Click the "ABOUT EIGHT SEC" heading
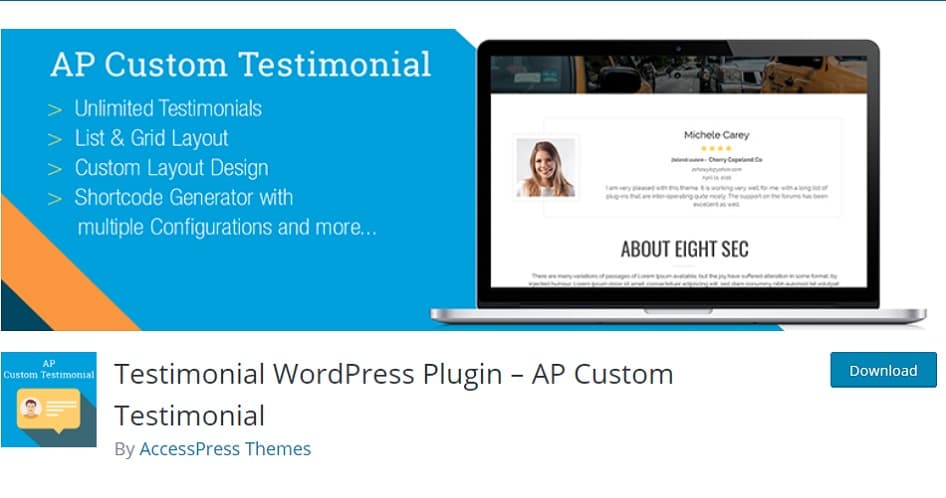946x498 pixels. coord(685,249)
